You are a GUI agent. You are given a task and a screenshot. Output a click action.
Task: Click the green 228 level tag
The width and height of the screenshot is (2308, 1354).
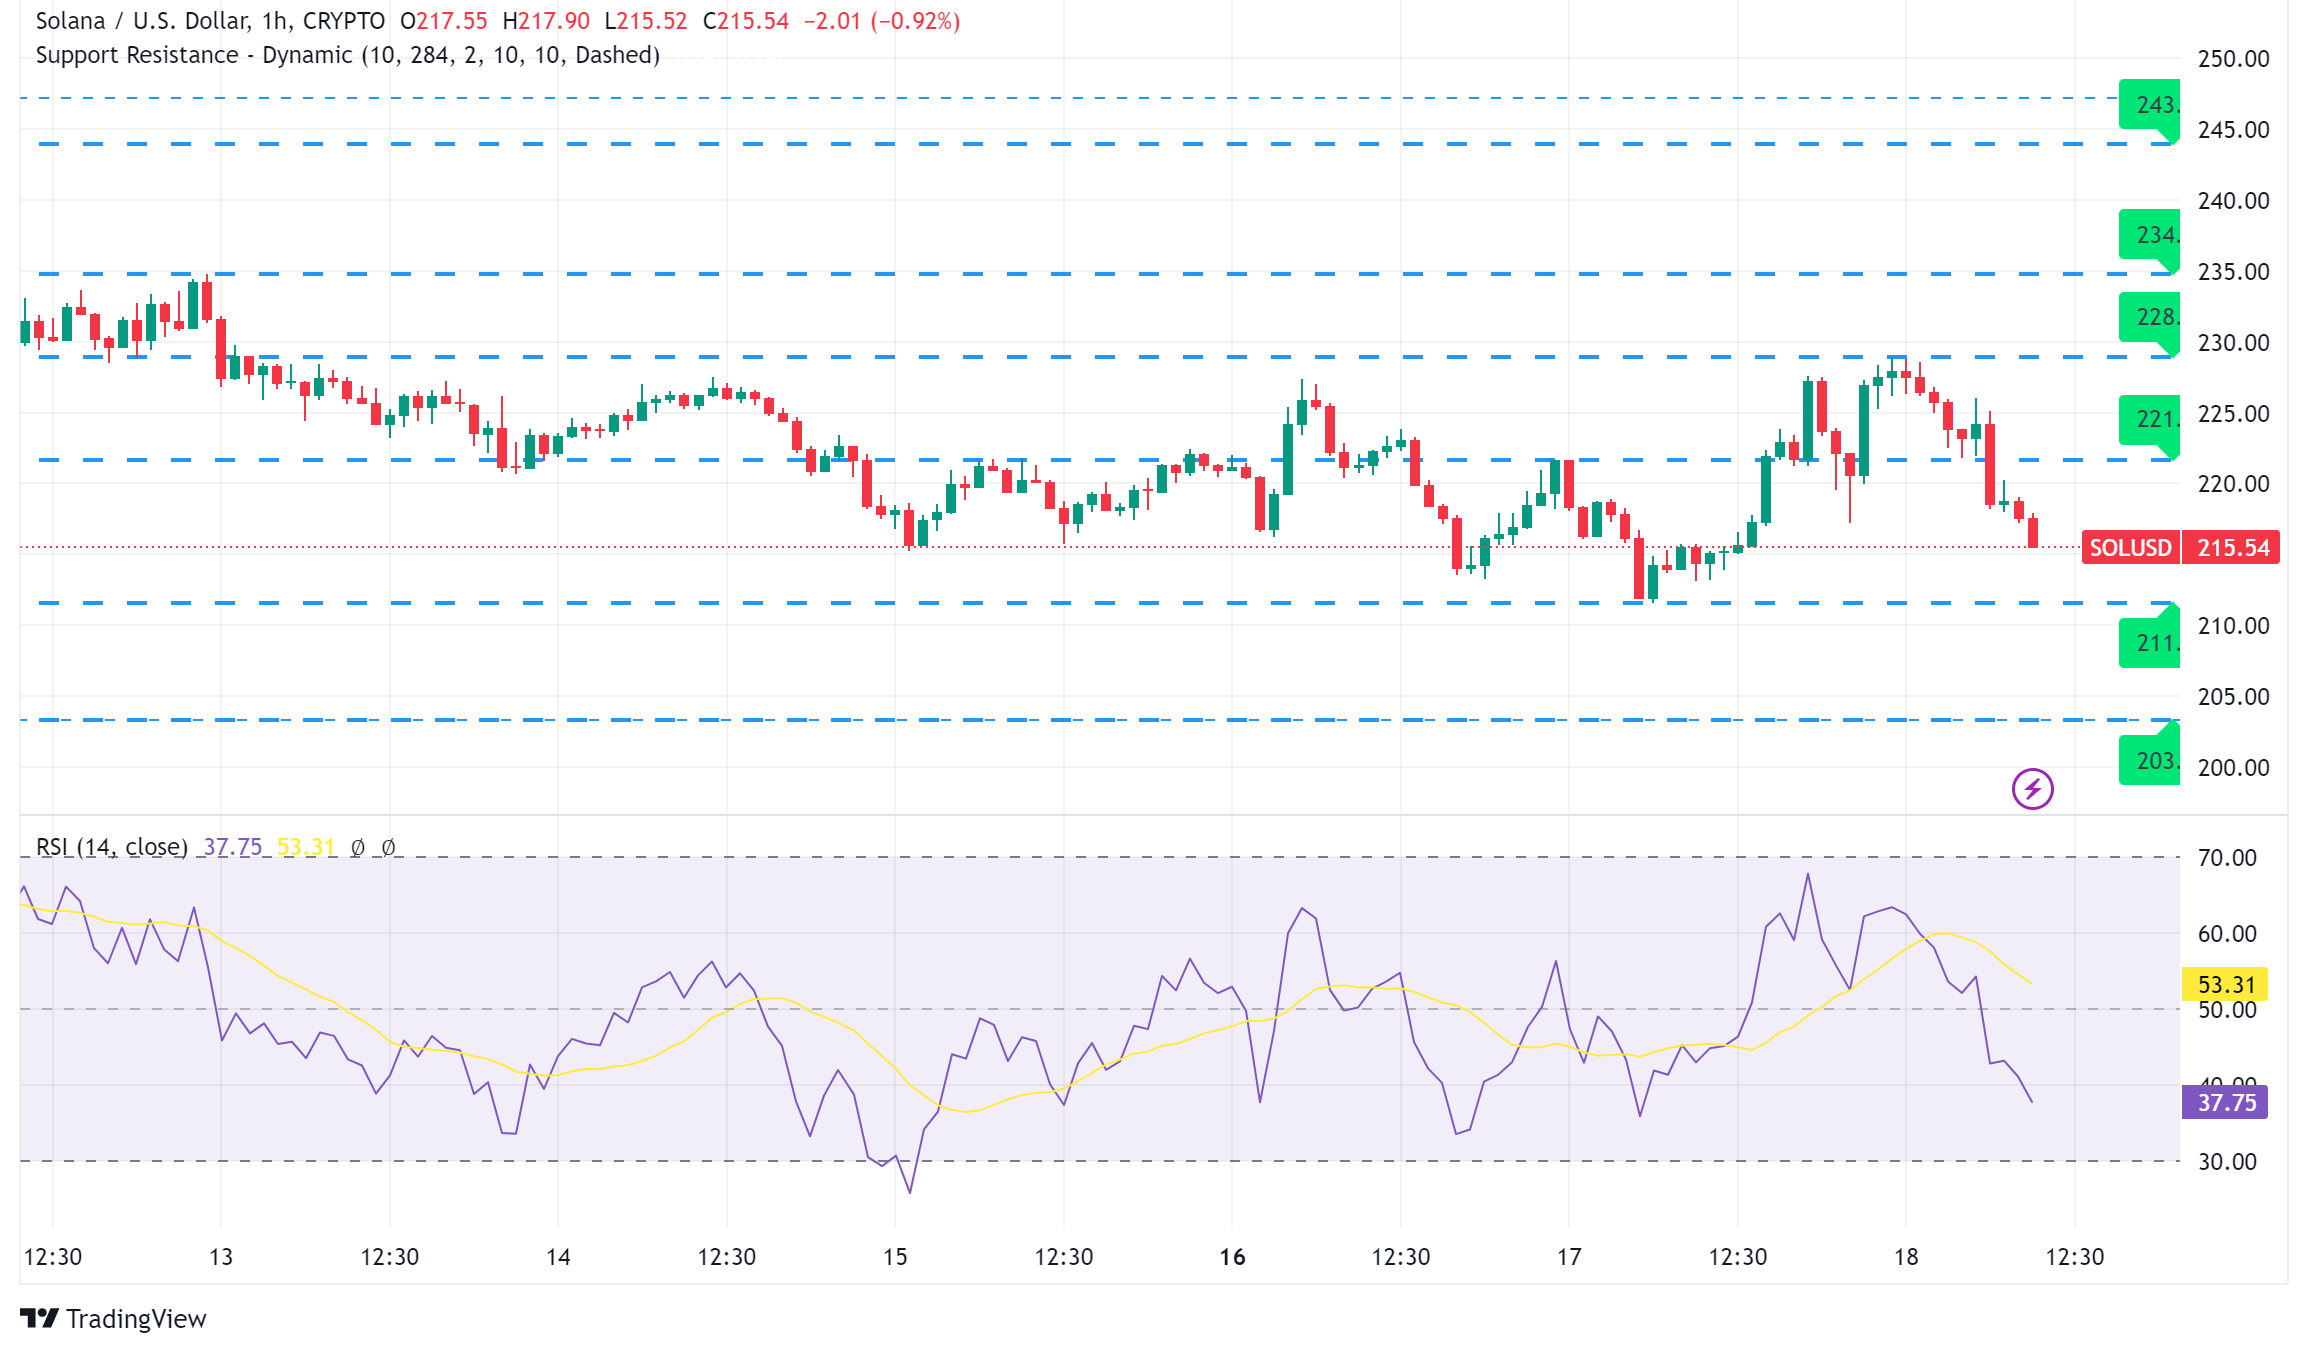(x=2150, y=317)
